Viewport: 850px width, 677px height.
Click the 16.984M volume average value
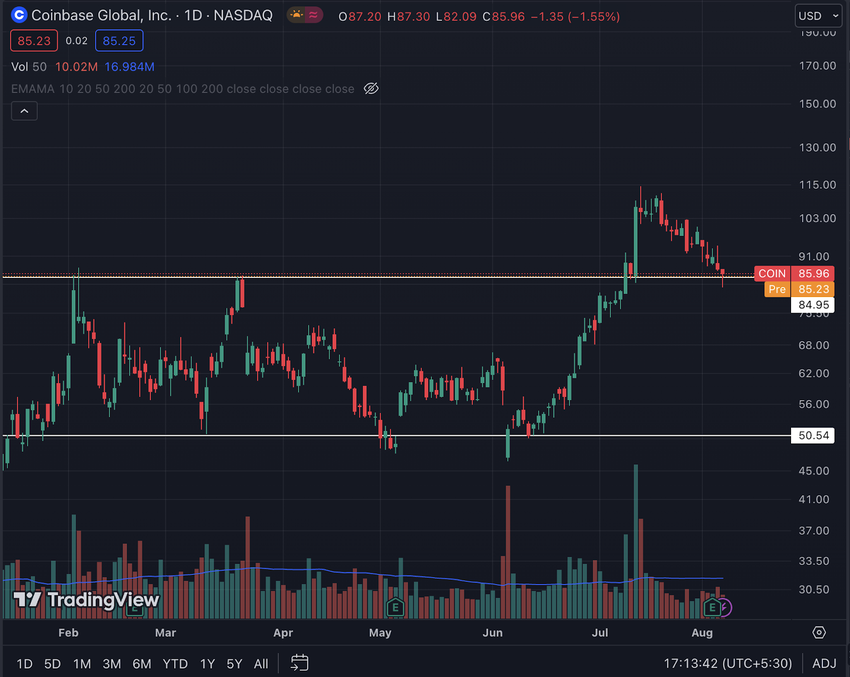pyautogui.click(x=130, y=67)
